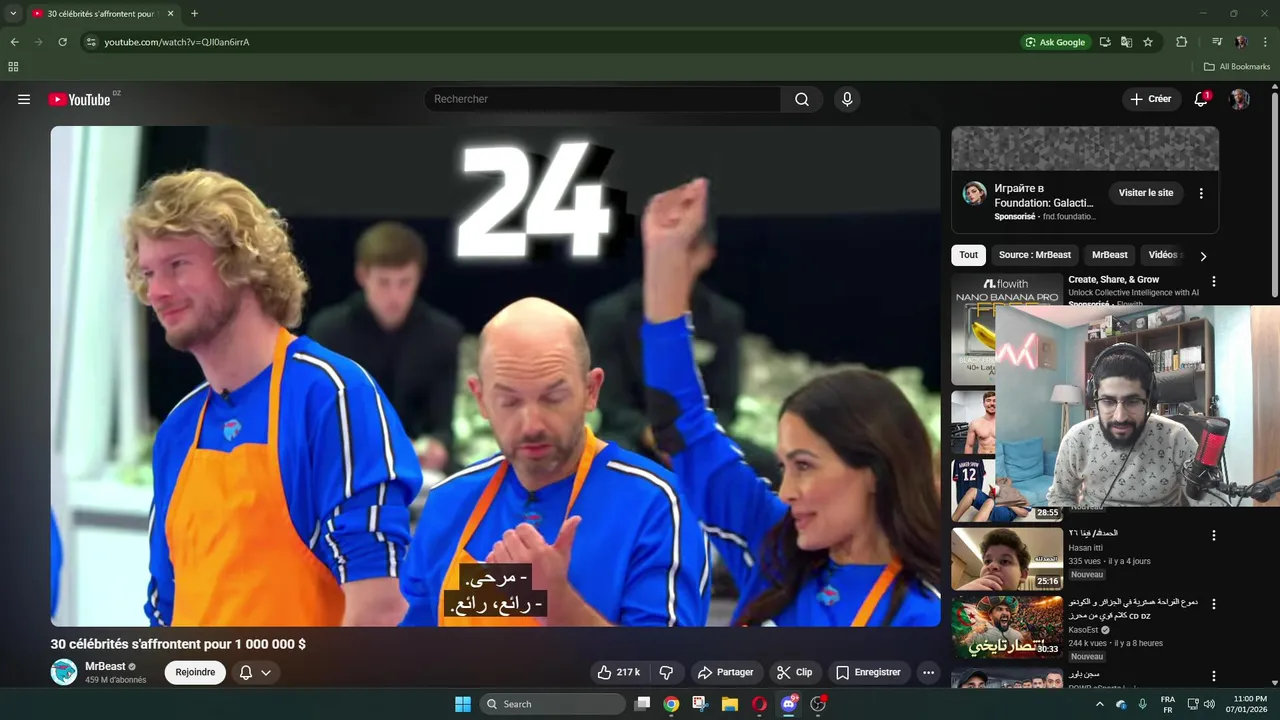Open OBS Studio from the taskbar

[818, 704]
